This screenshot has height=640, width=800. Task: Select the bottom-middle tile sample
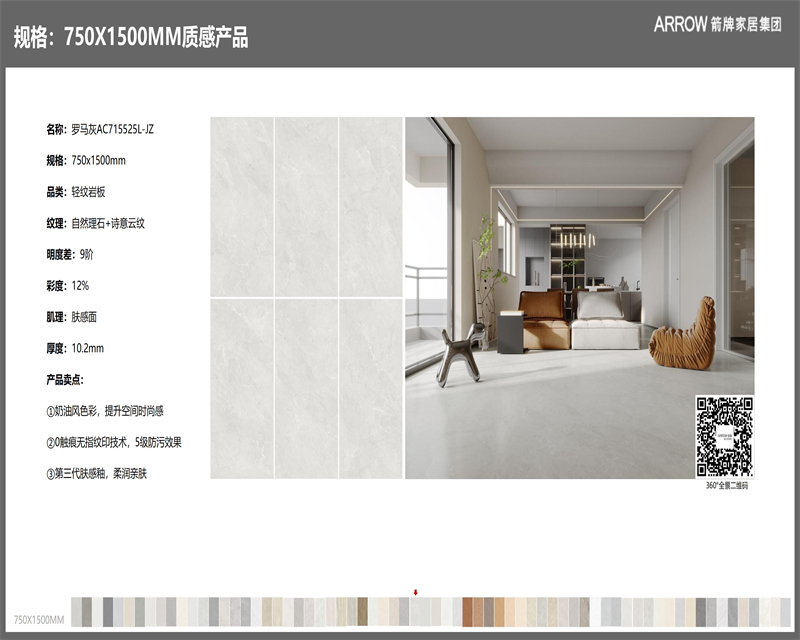click(306, 388)
